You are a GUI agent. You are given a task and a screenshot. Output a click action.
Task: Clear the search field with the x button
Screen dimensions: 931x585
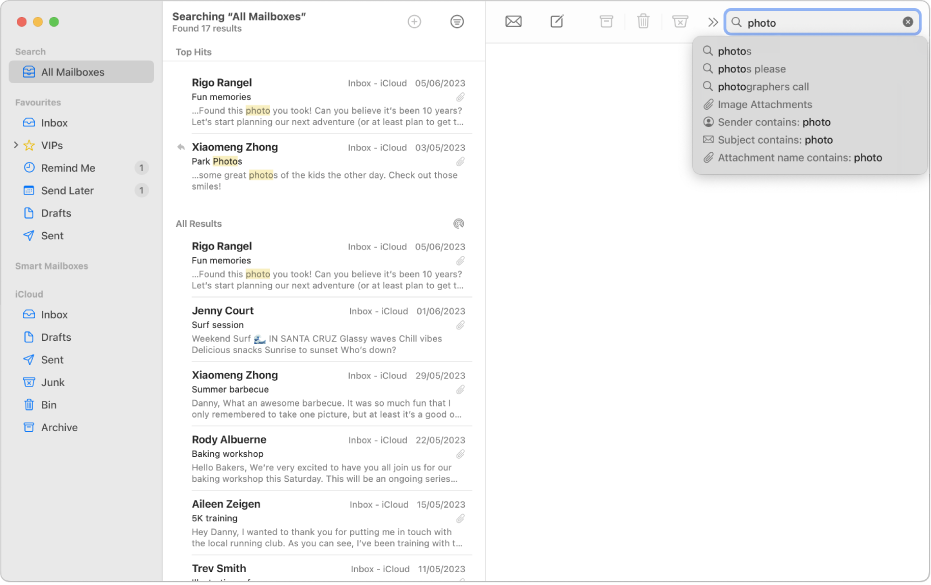click(908, 21)
